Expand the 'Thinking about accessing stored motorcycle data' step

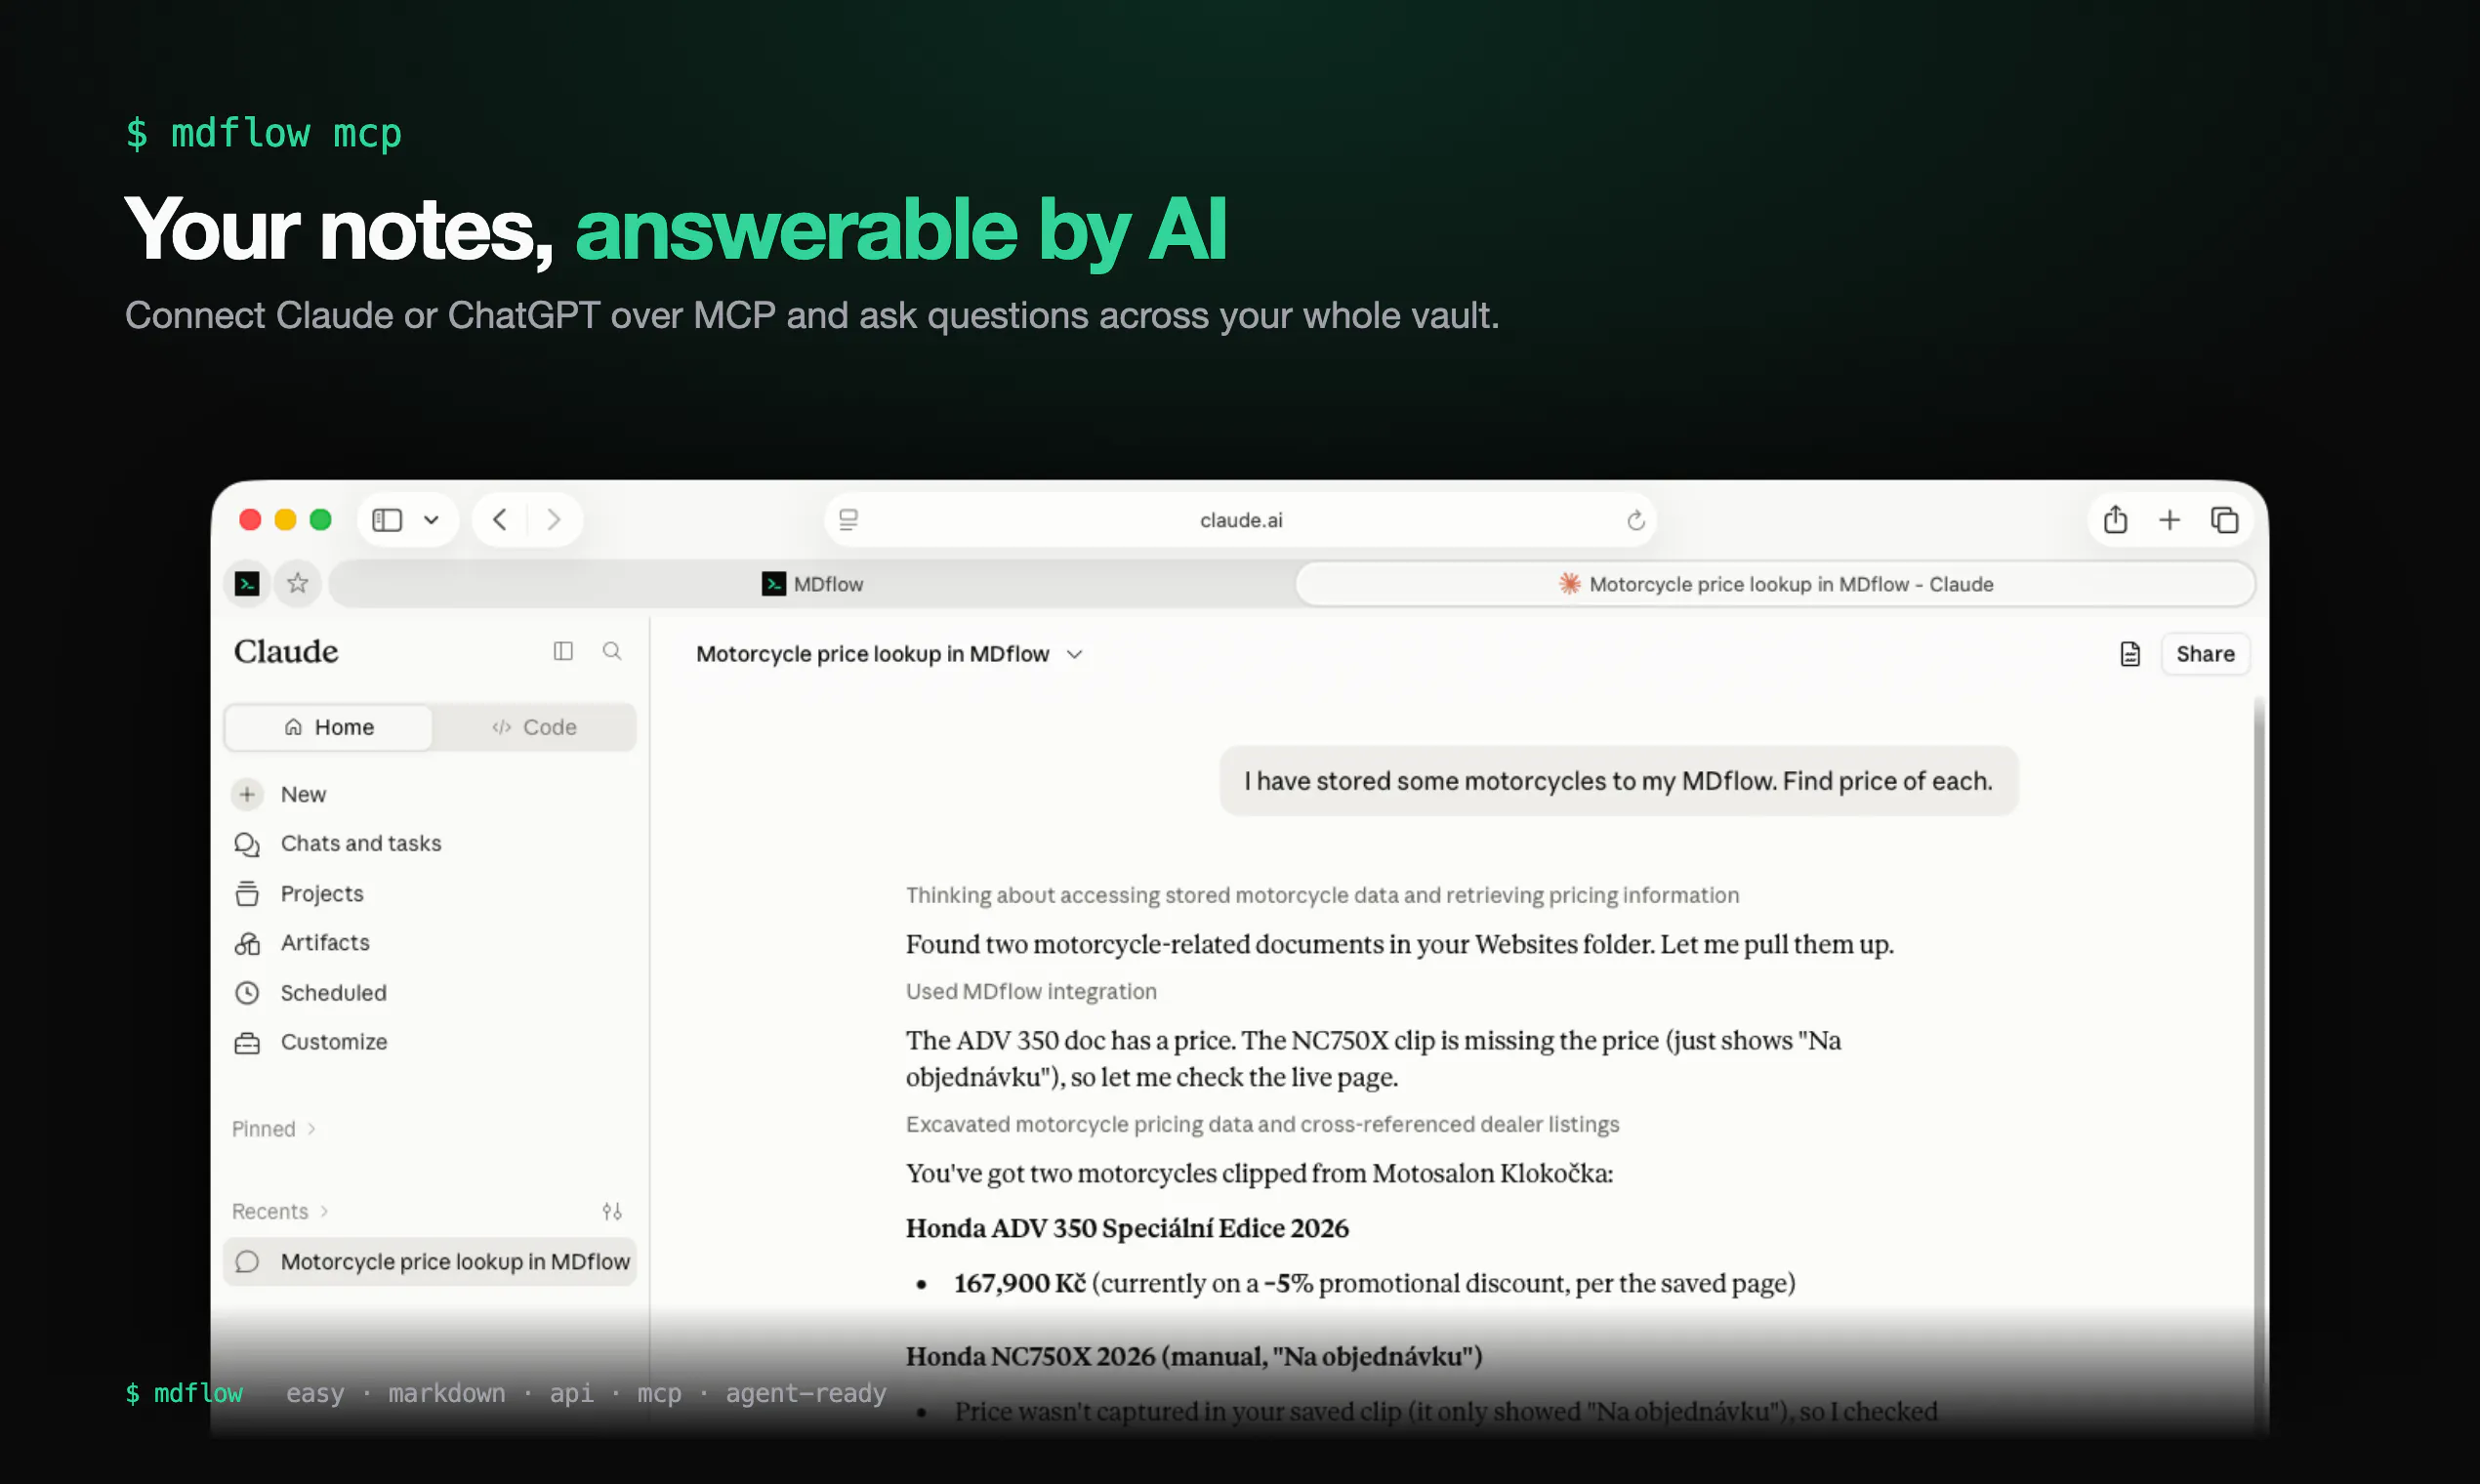[x=1322, y=895]
